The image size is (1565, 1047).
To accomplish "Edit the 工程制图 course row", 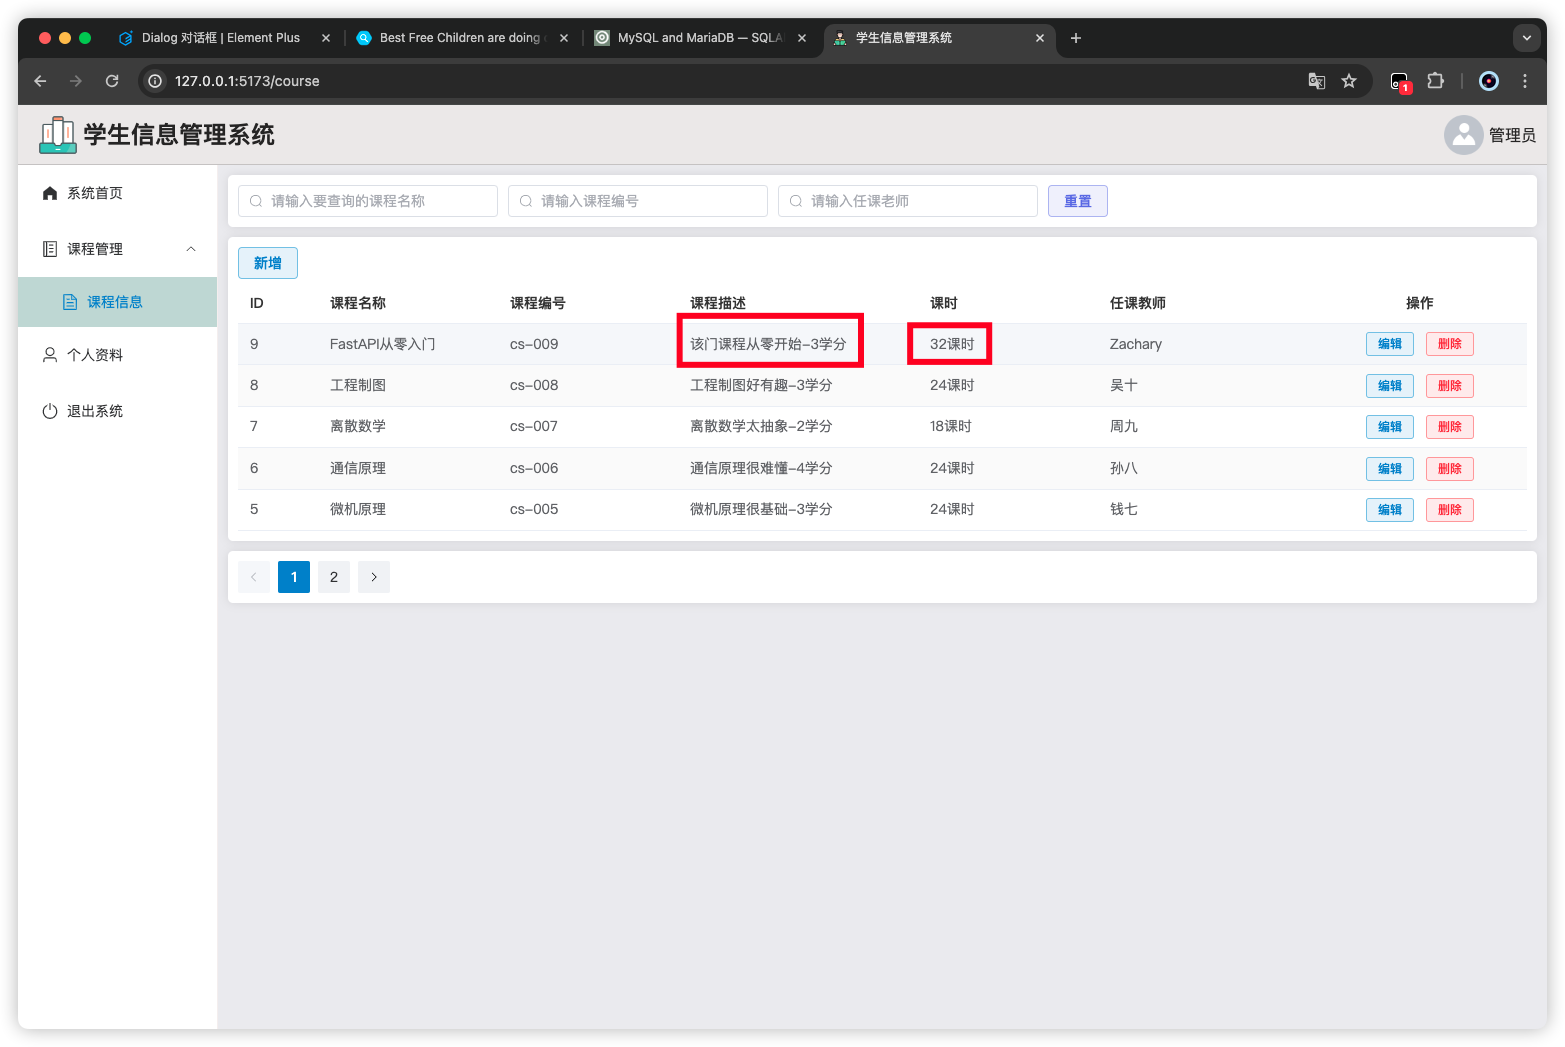I will tap(1390, 386).
